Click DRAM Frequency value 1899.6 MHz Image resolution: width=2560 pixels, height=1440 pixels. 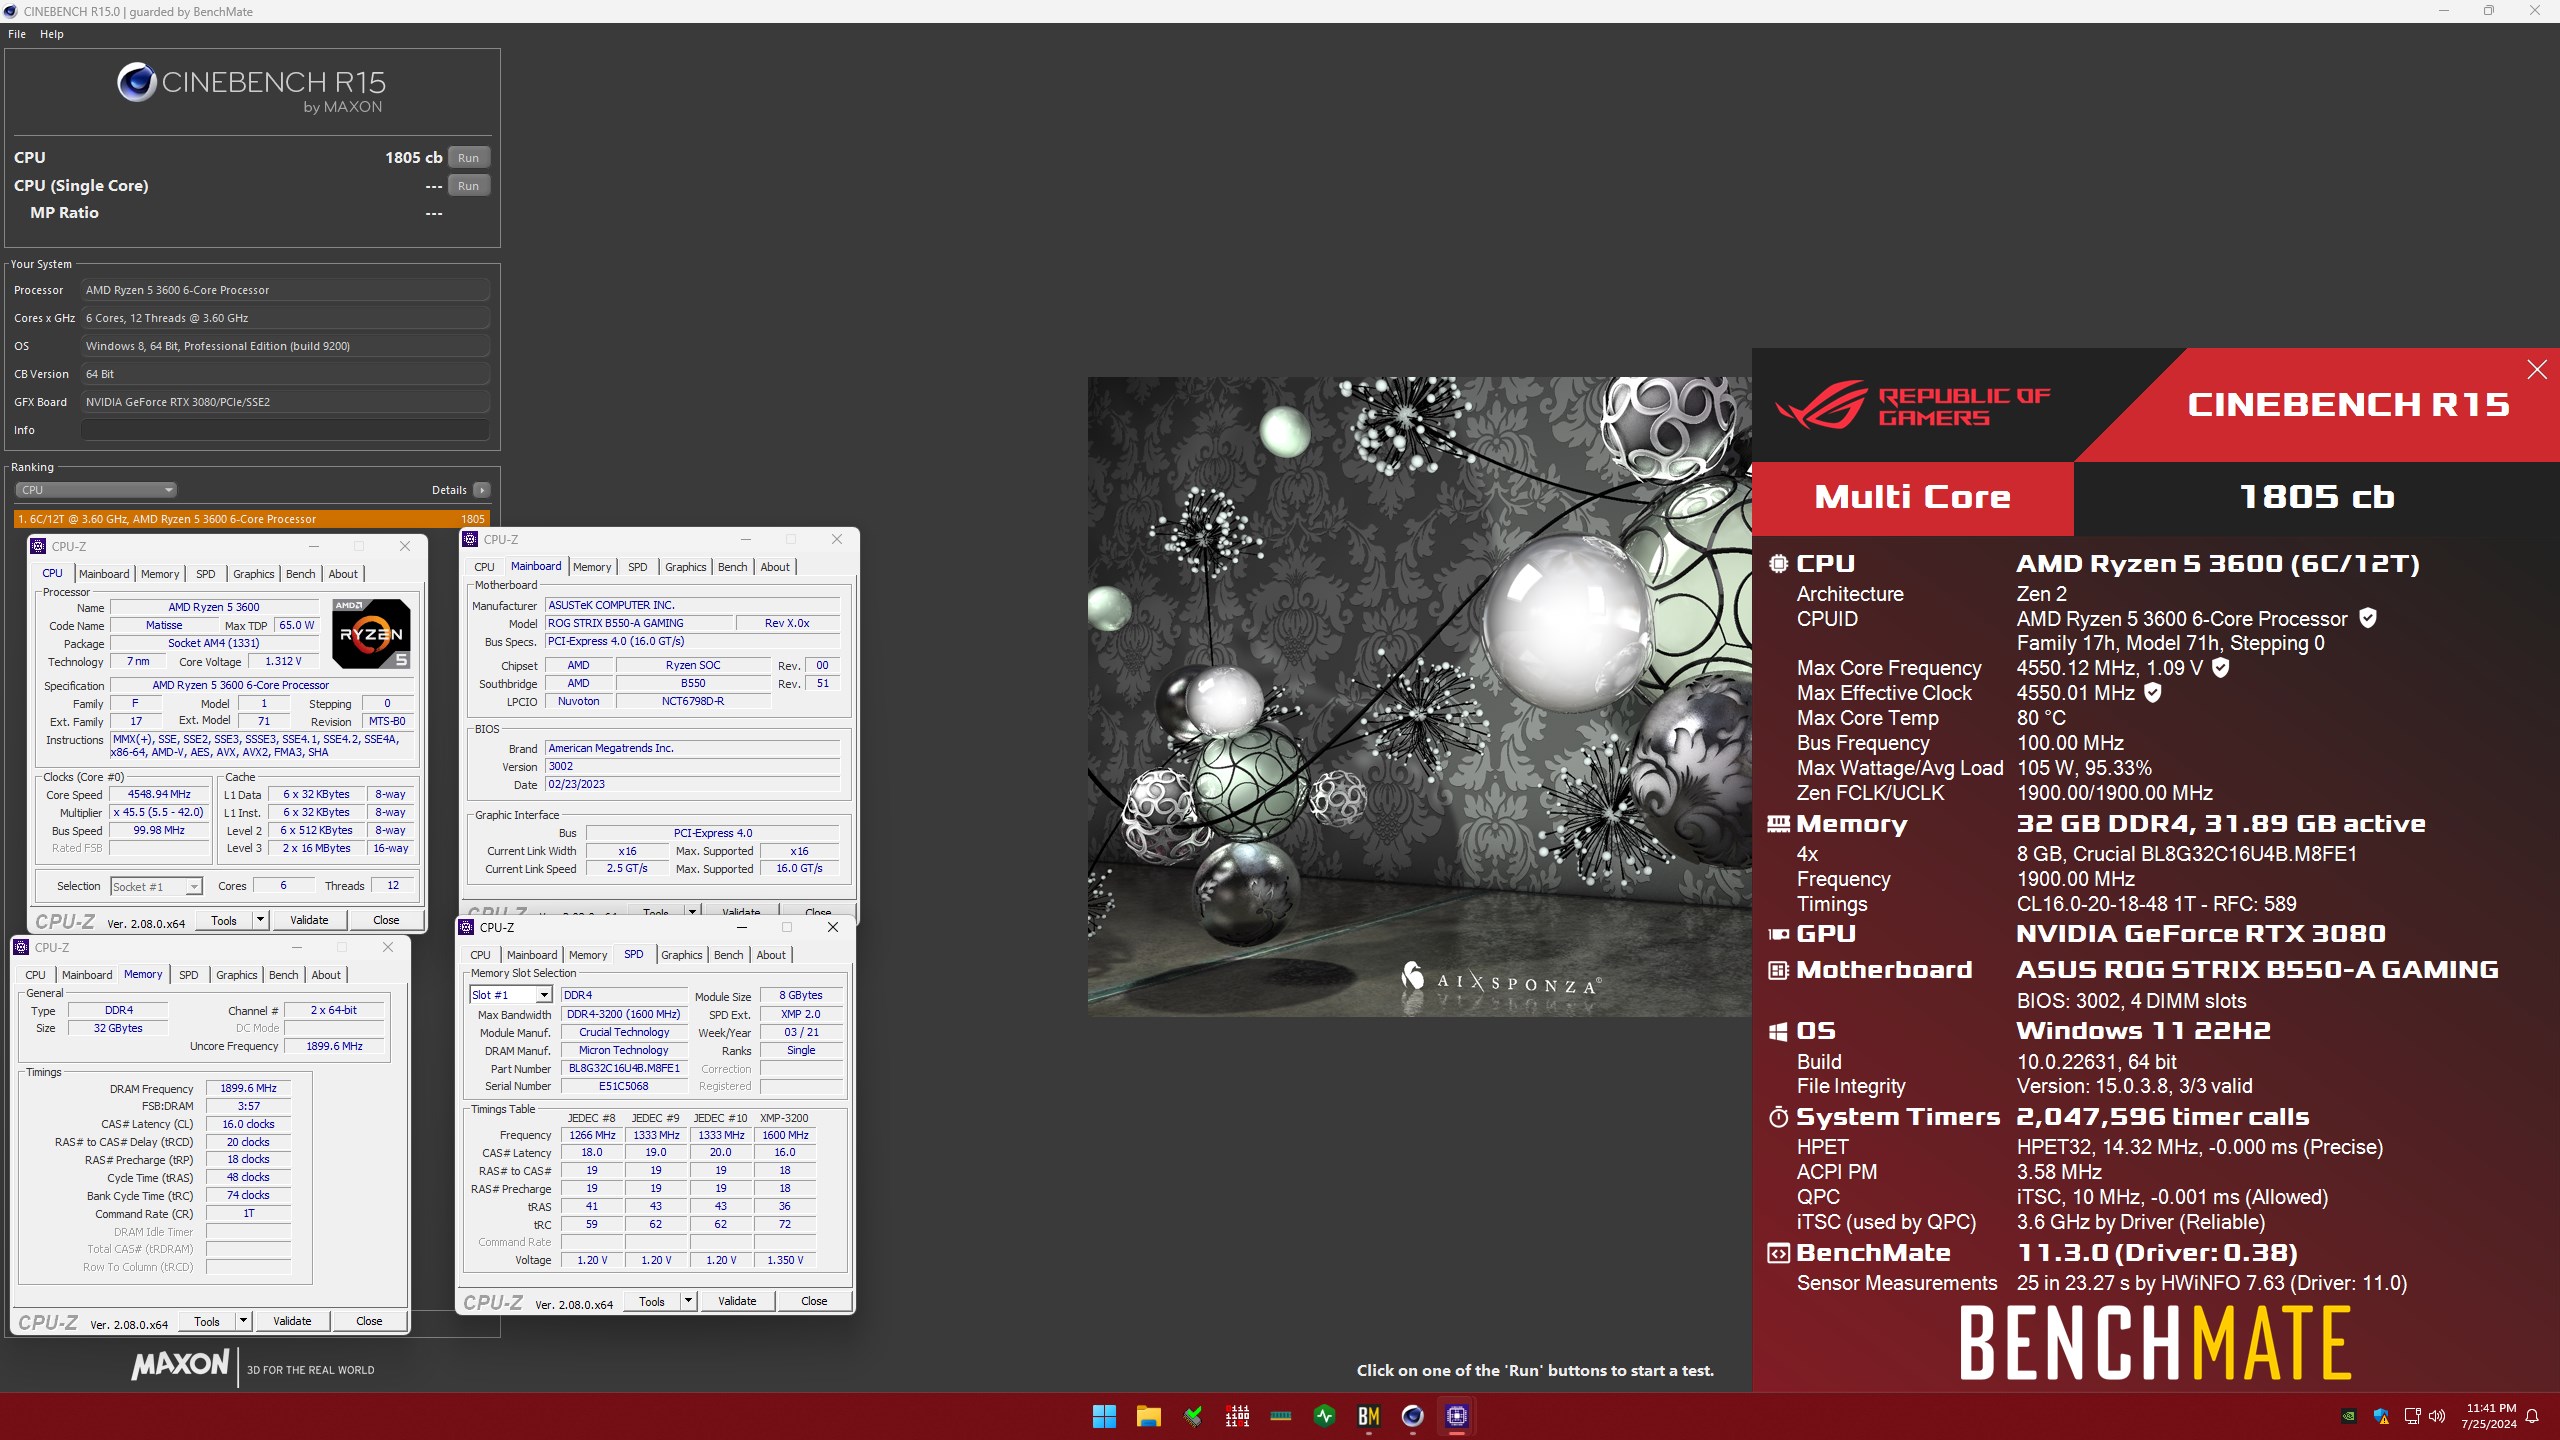(248, 1088)
